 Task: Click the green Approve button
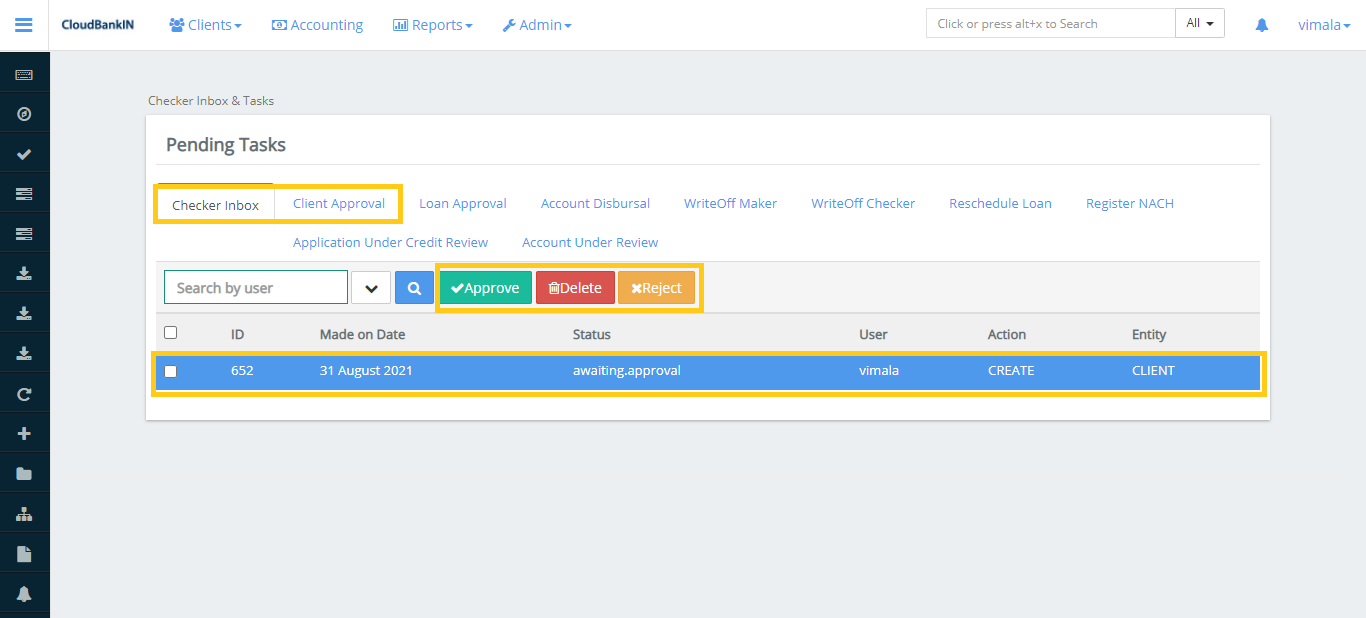[x=485, y=287]
